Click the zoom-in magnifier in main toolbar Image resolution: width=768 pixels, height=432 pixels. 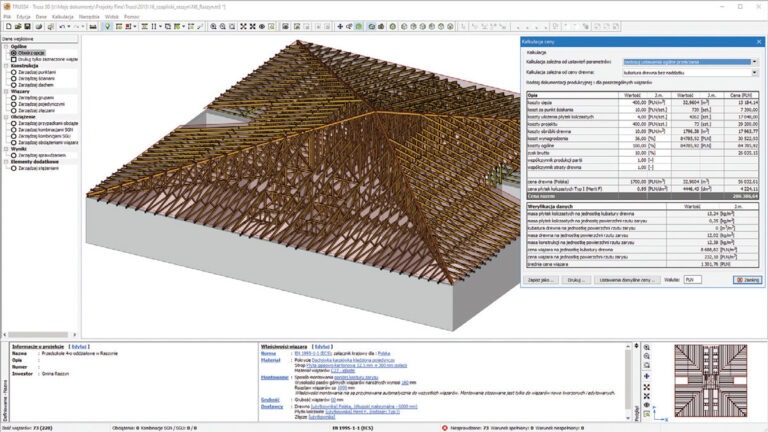(x=214, y=26)
